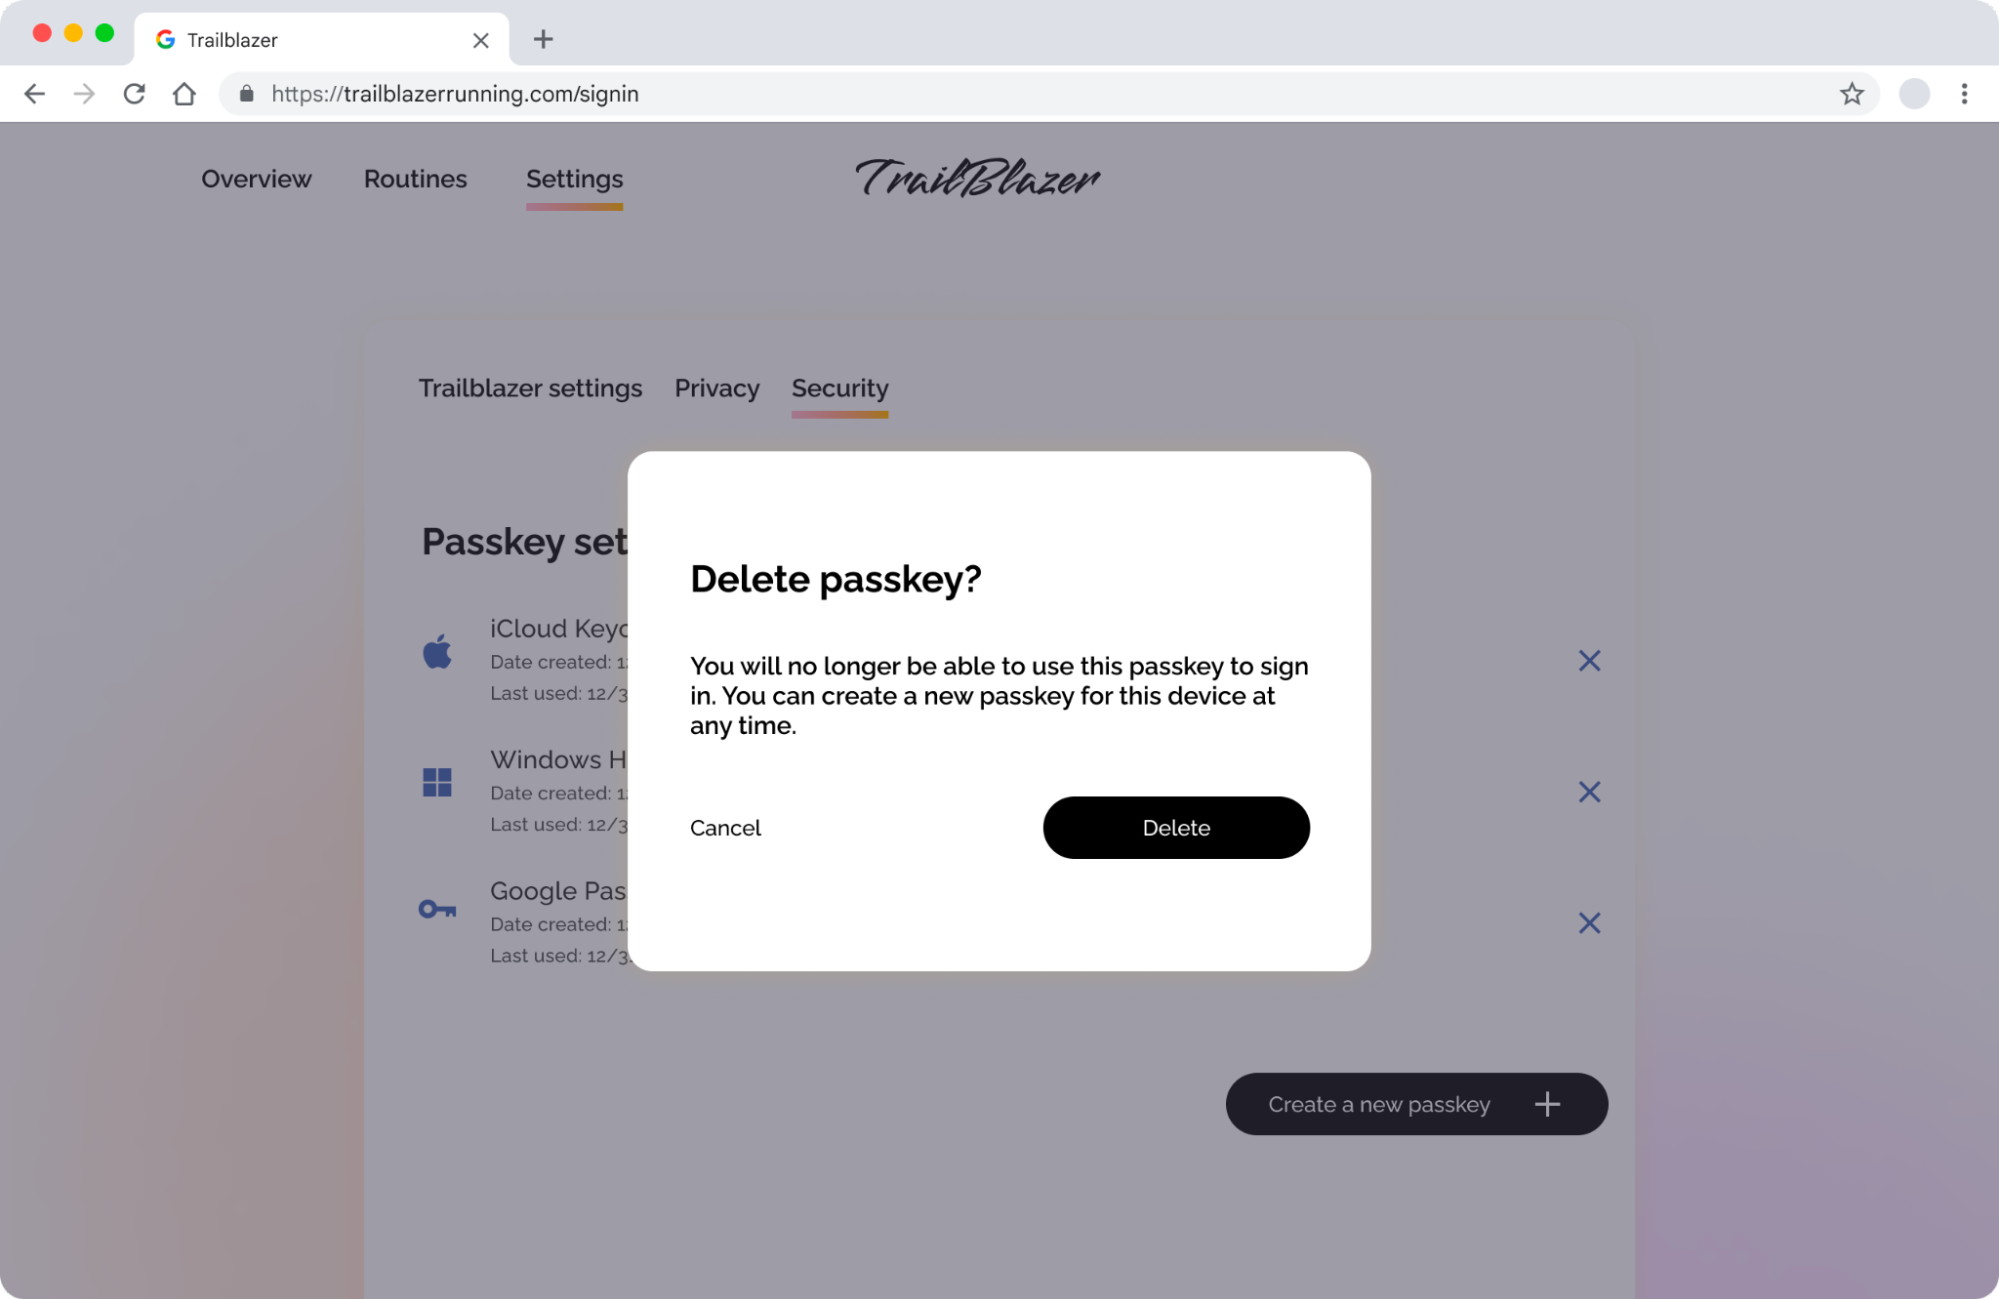Open the Routines navigation section
Image resolution: width=1999 pixels, height=1300 pixels.
415,178
